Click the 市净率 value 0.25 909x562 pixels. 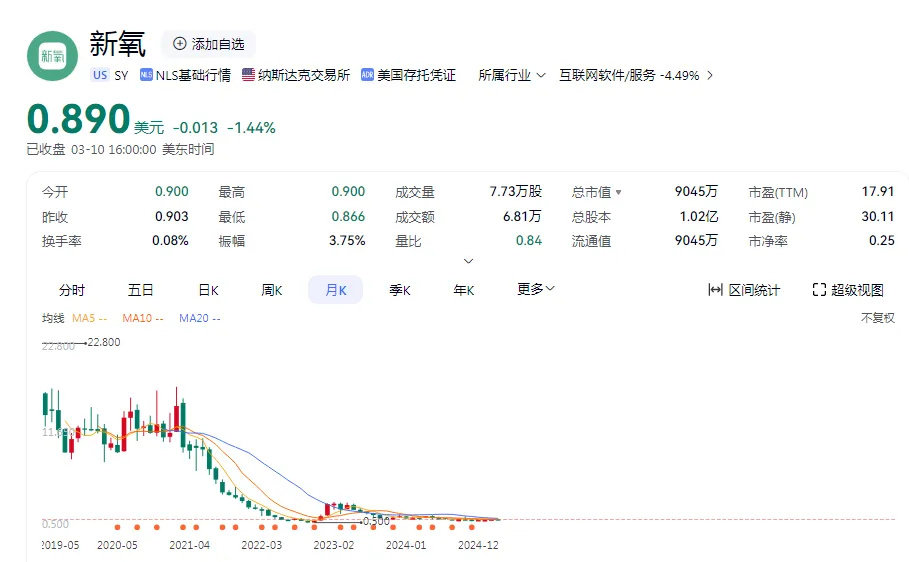tap(882, 240)
